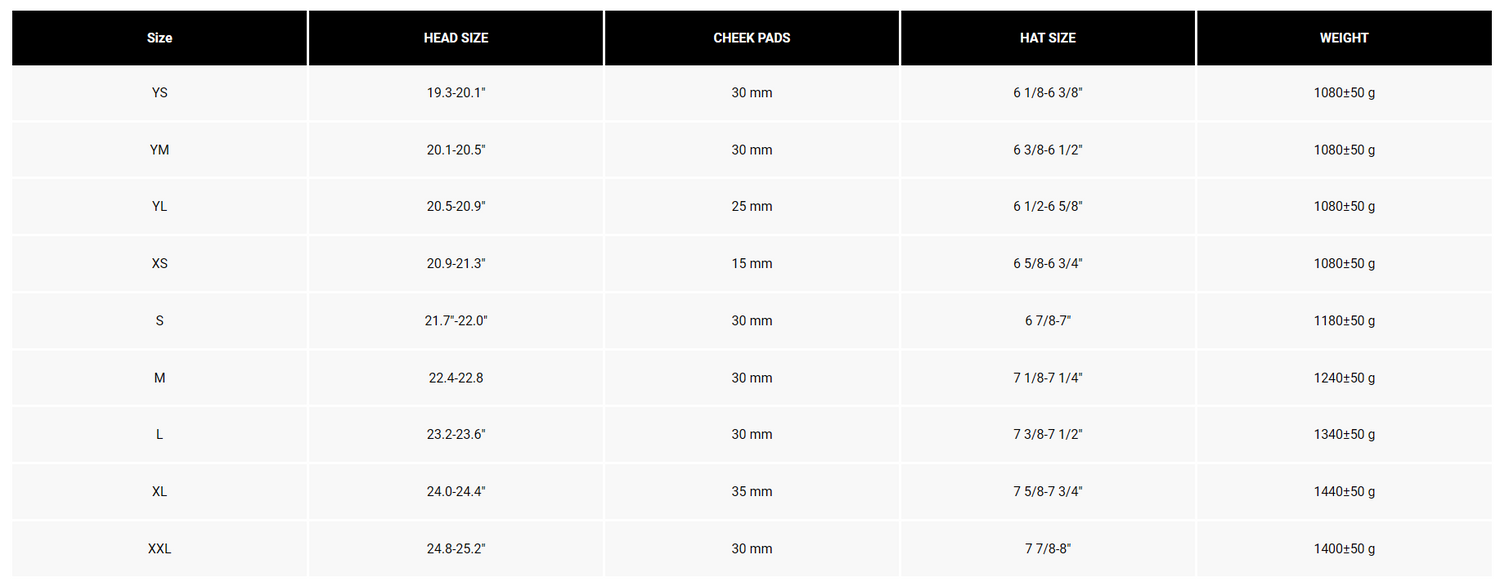Select the YS size row label
This screenshot has width=1500, height=586.
click(159, 93)
